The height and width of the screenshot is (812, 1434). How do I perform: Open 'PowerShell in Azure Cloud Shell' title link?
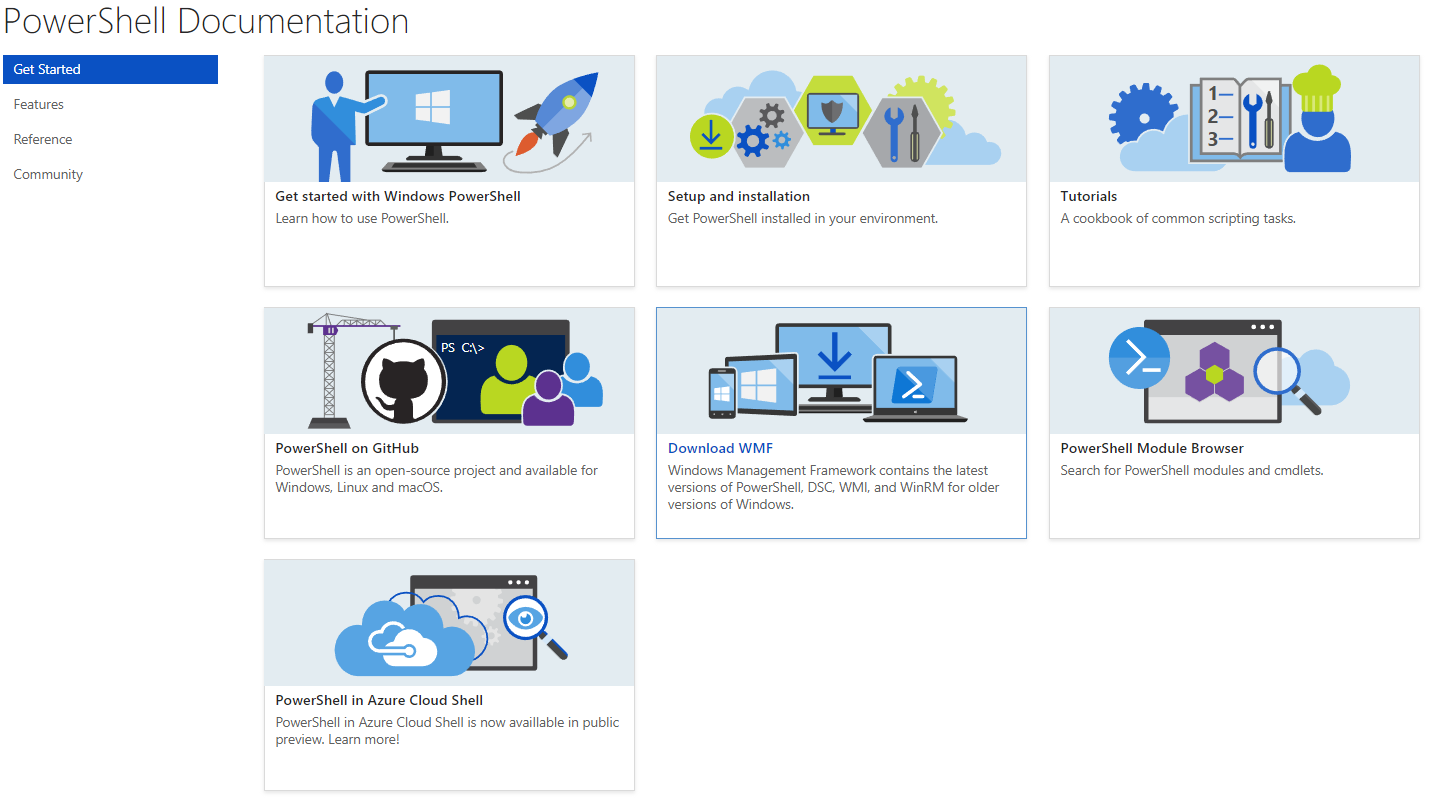[379, 700]
